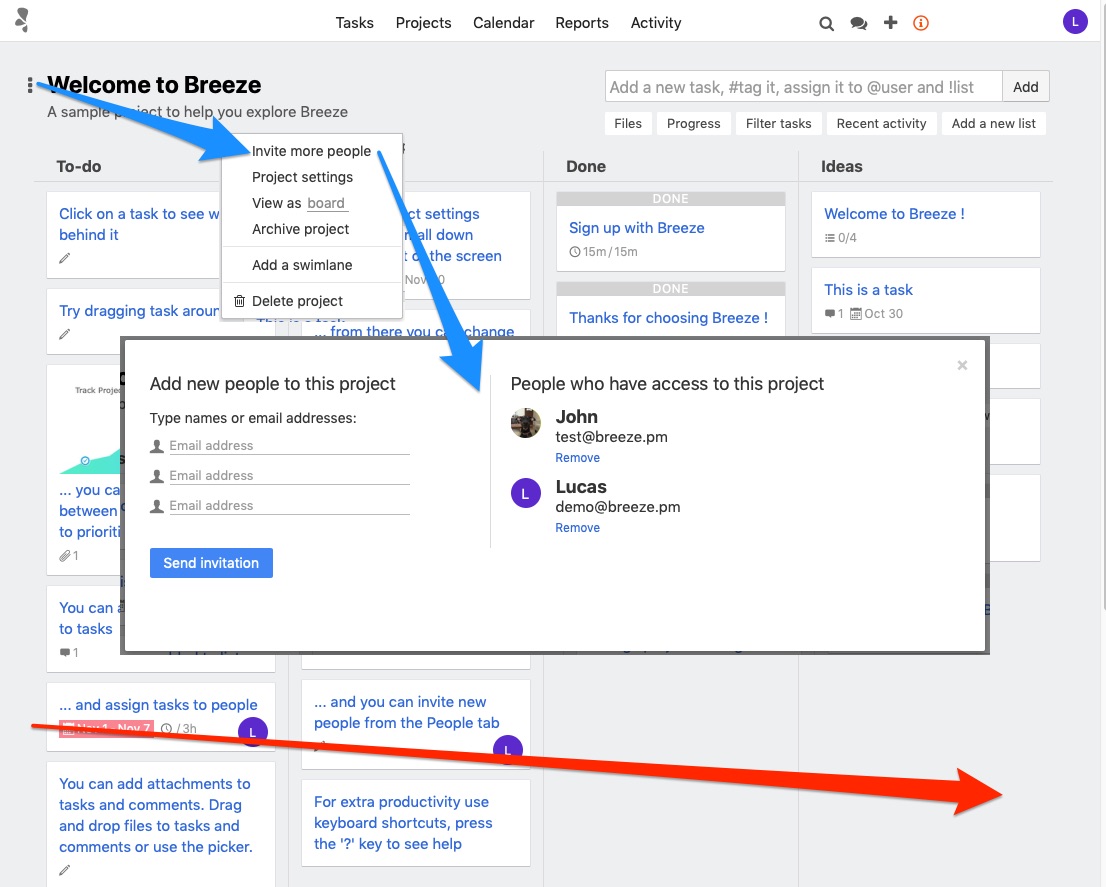Open the Projects tab

[423, 23]
